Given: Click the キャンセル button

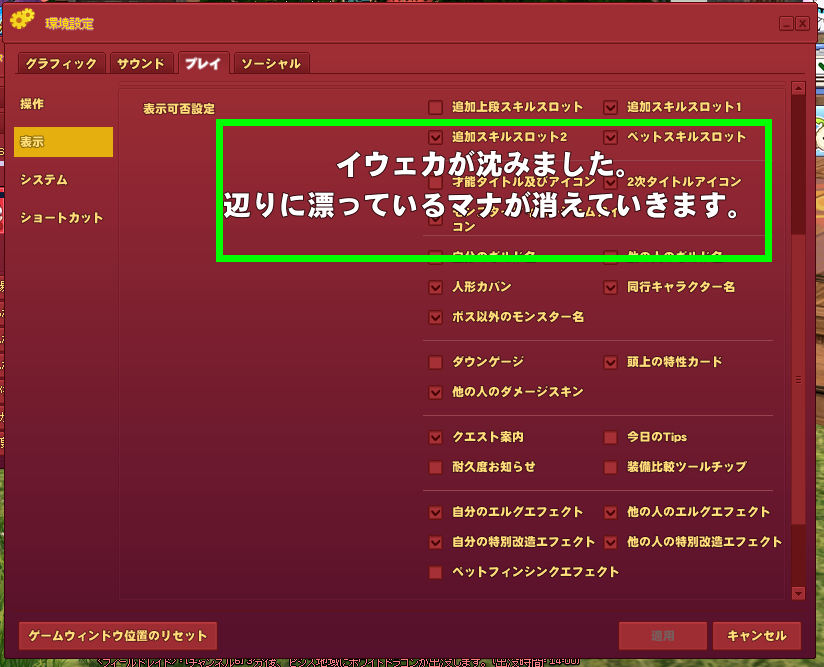Looking at the screenshot, I should click(x=757, y=636).
